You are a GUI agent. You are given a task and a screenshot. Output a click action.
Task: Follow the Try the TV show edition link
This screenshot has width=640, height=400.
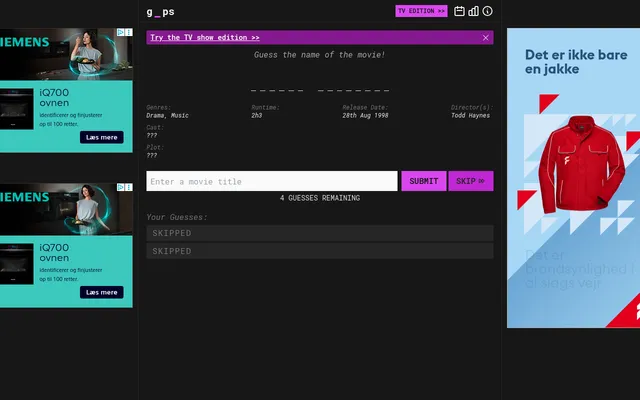coord(204,38)
